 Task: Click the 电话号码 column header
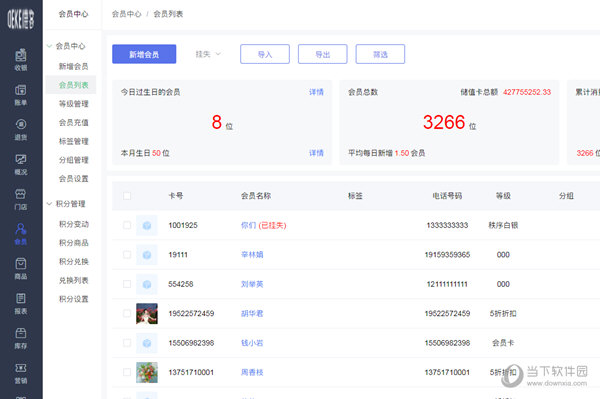point(447,196)
